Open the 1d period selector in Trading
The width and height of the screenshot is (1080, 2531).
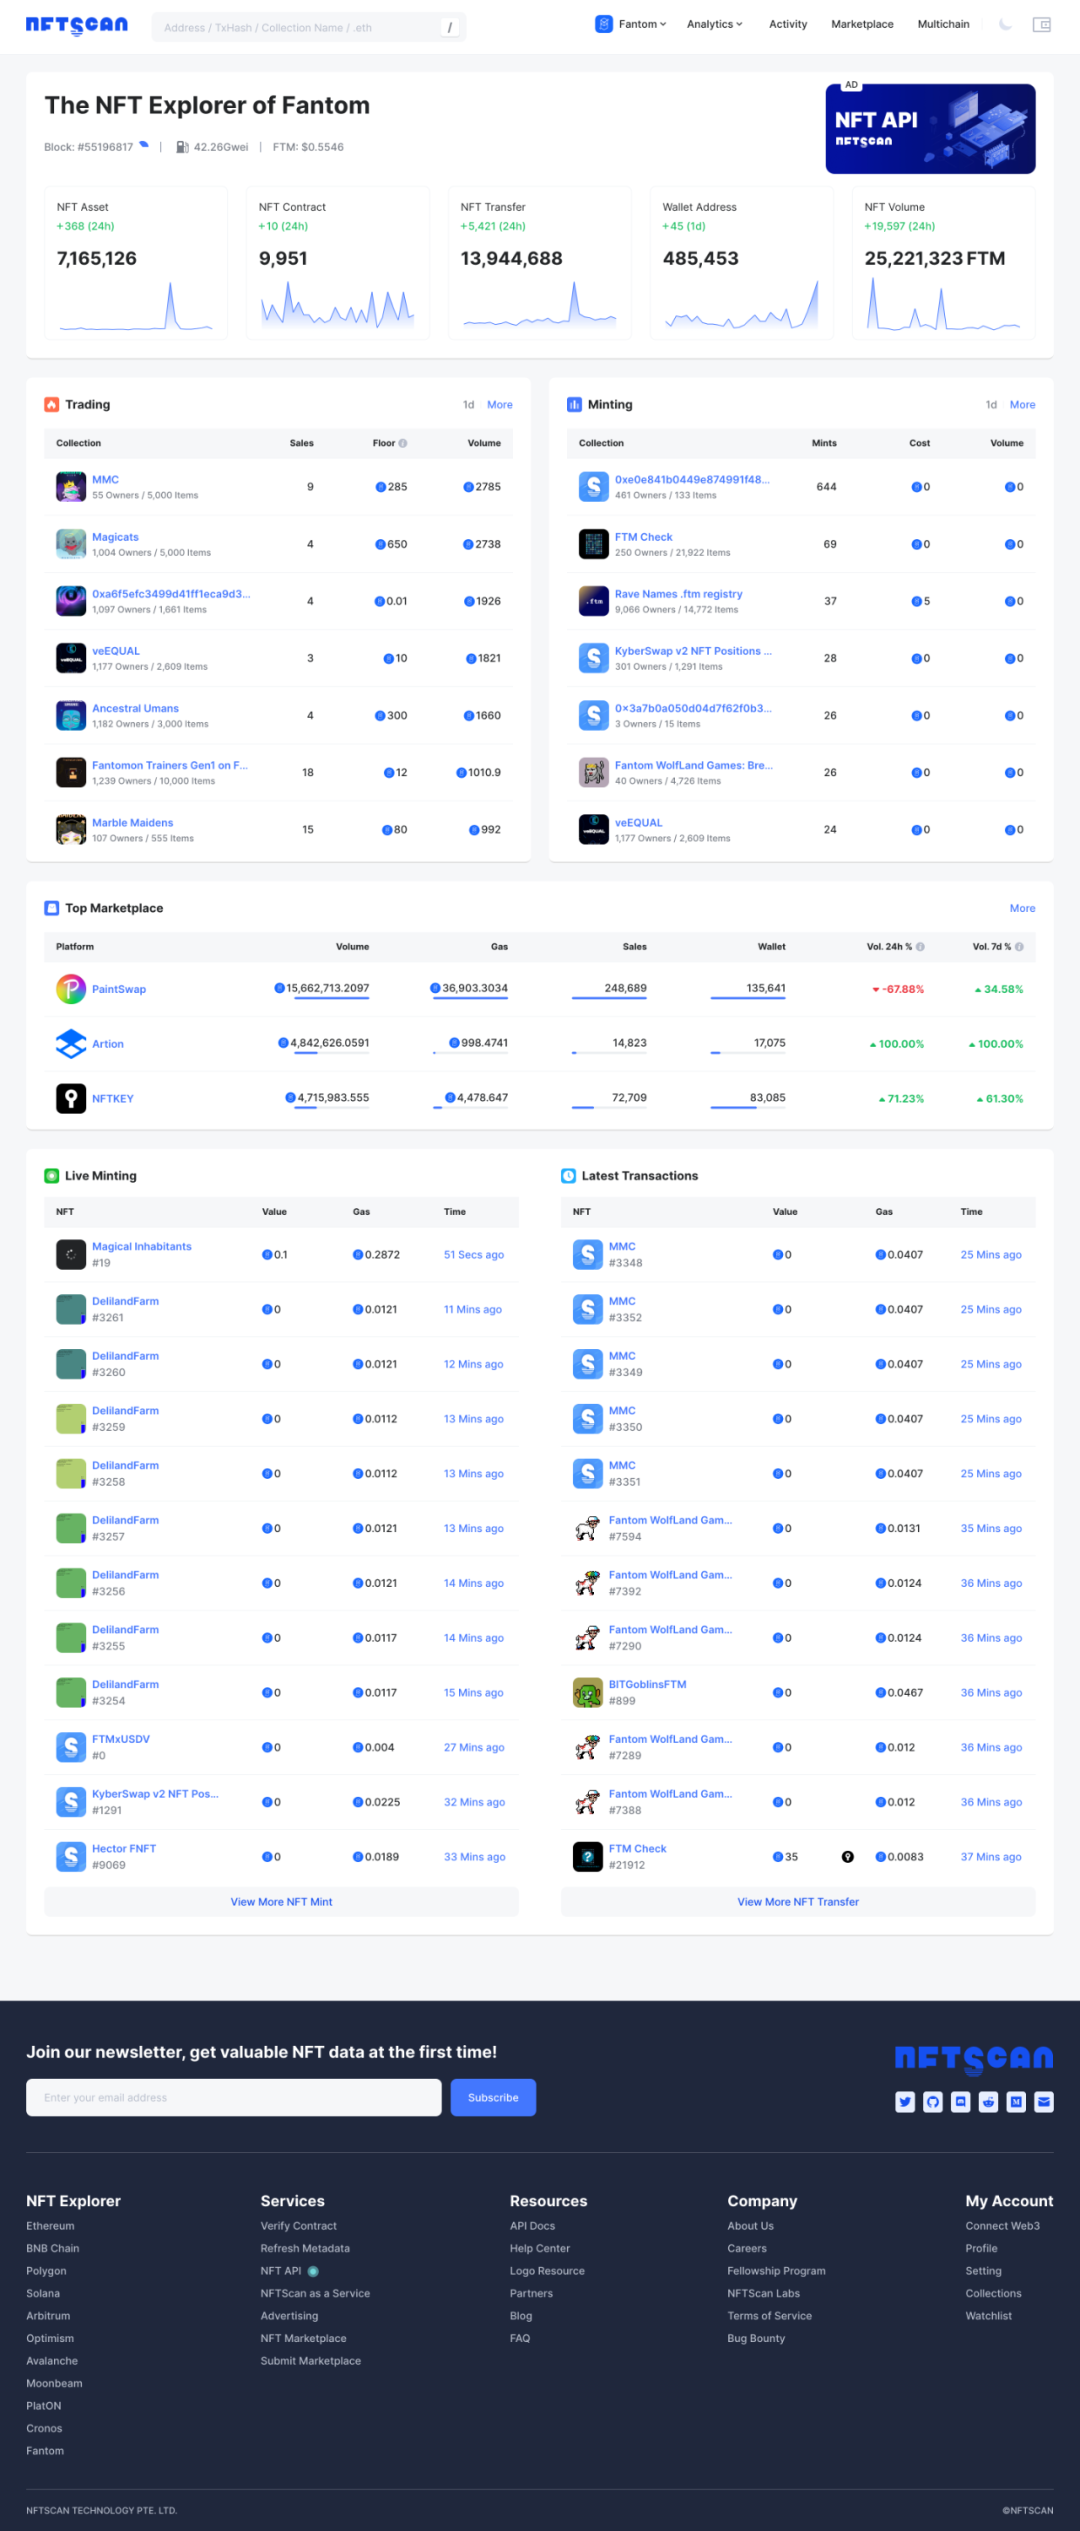(x=468, y=405)
